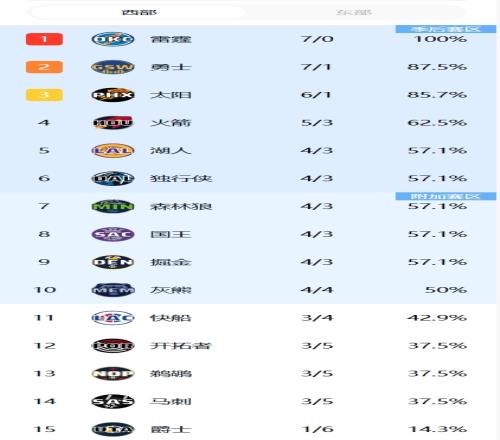This screenshot has width=500, height=440.
Task: Switch to the 东部 conference tab
Action: (x=354, y=12)
